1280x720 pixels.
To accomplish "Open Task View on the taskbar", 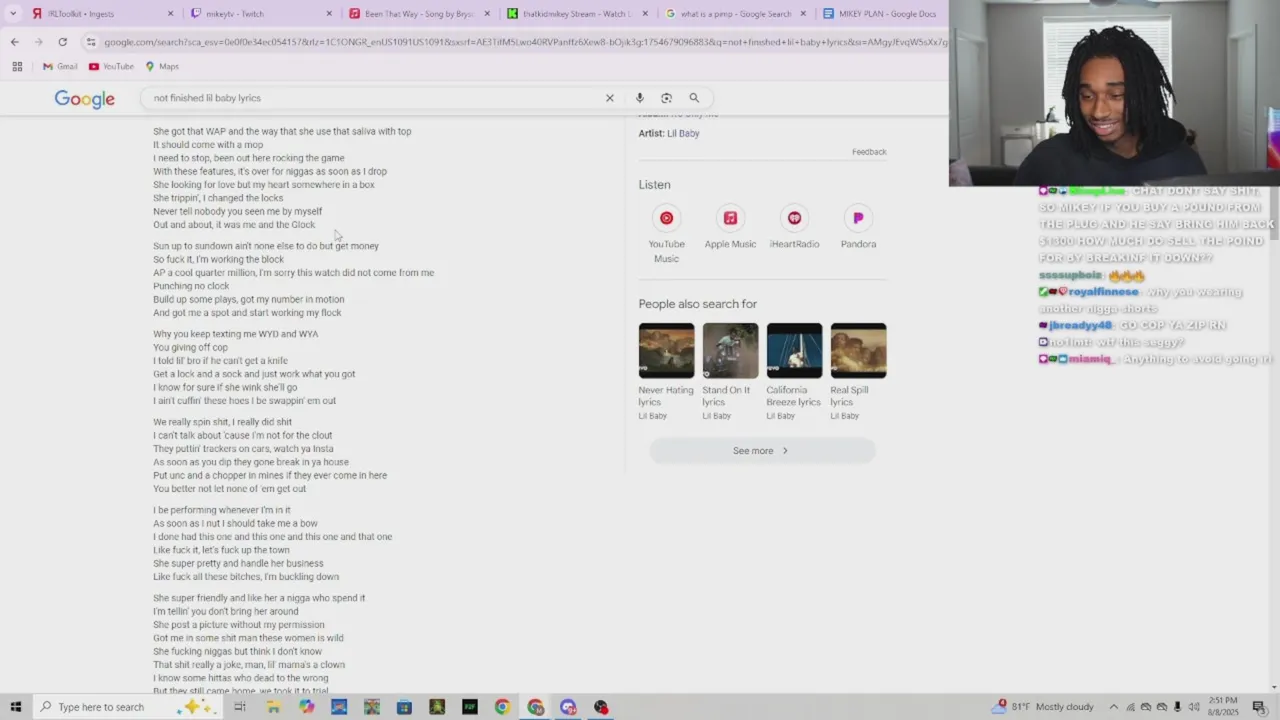I will [x=240, y=707].
